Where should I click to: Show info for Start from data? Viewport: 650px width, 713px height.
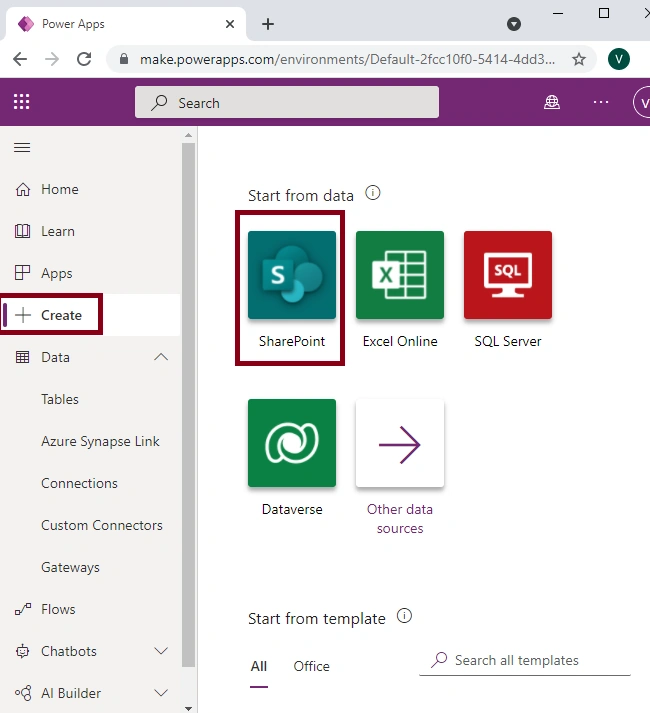pyautogui.click(x=373, y=193)
